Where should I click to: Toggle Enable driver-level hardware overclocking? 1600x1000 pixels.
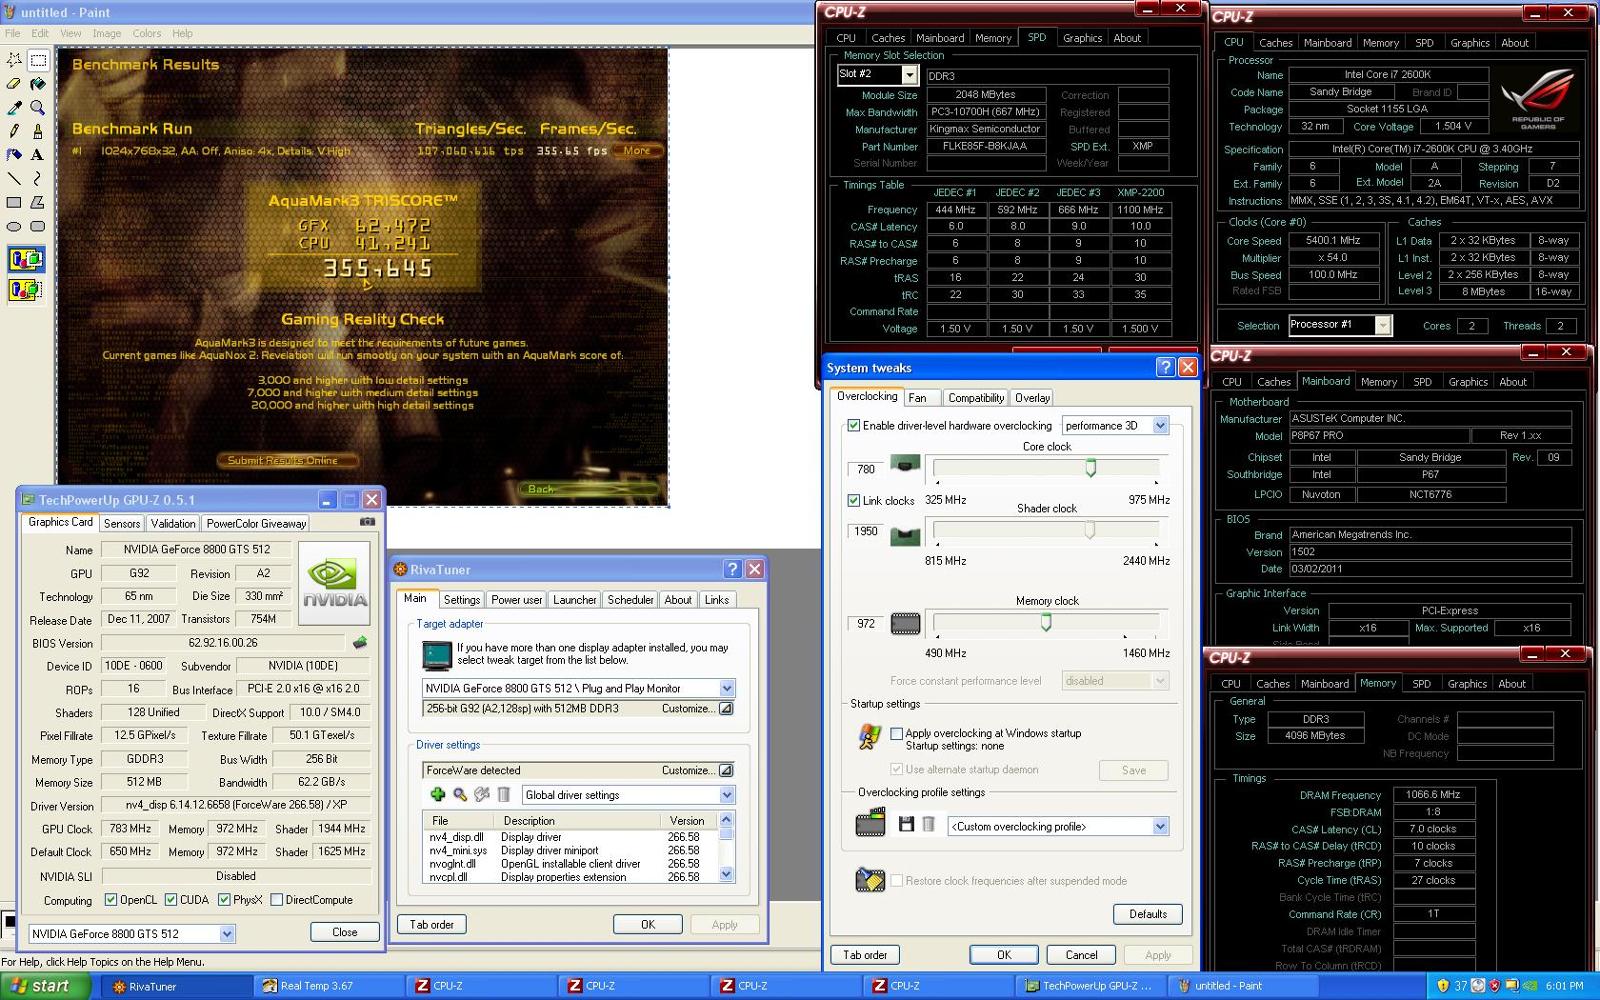point(854,425)
